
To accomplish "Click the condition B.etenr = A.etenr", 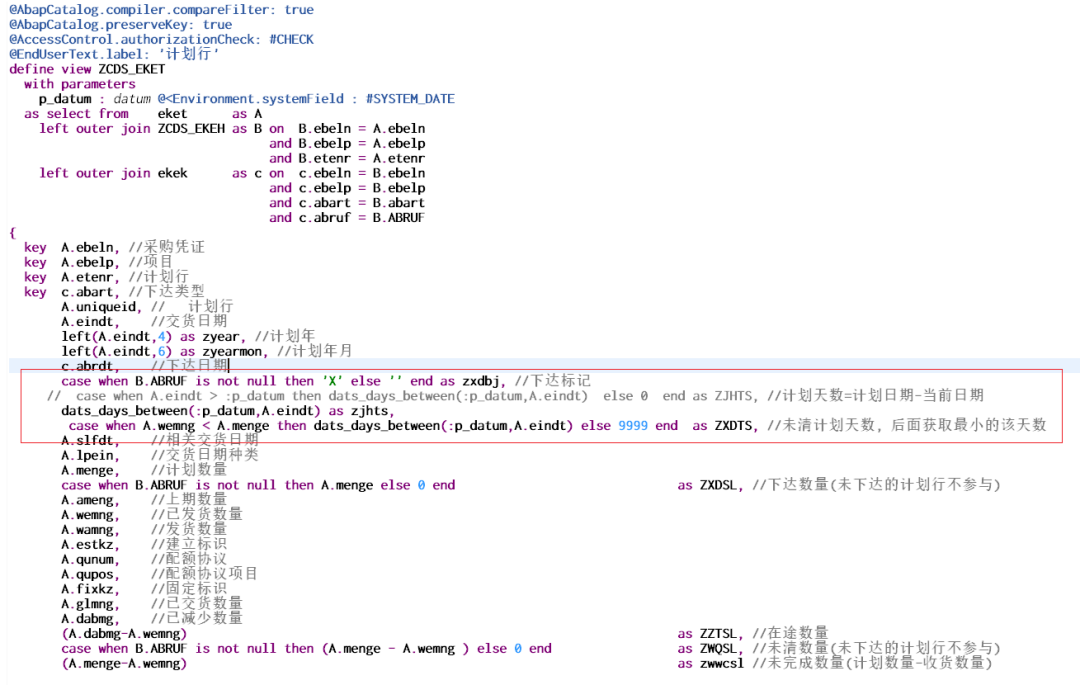I will point(362,158).
